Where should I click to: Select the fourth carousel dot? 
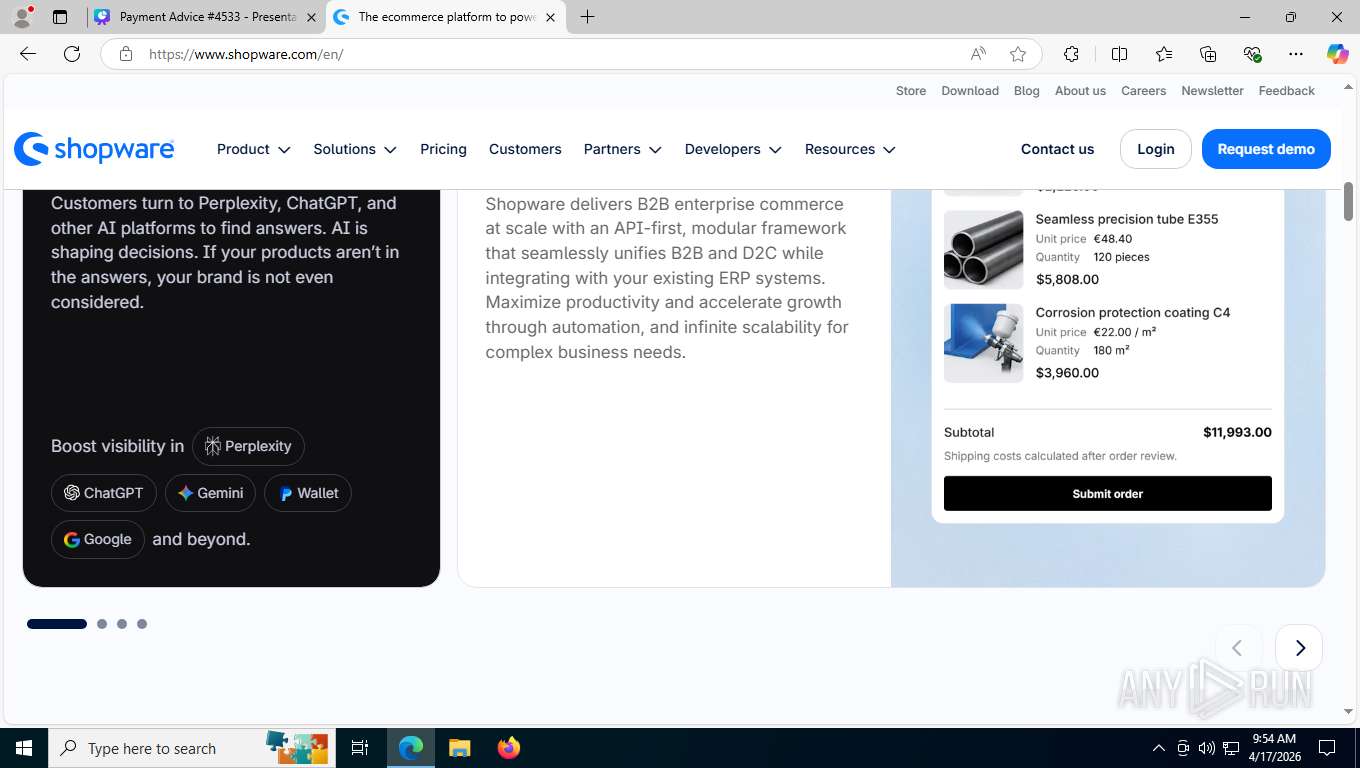[142, 624]
